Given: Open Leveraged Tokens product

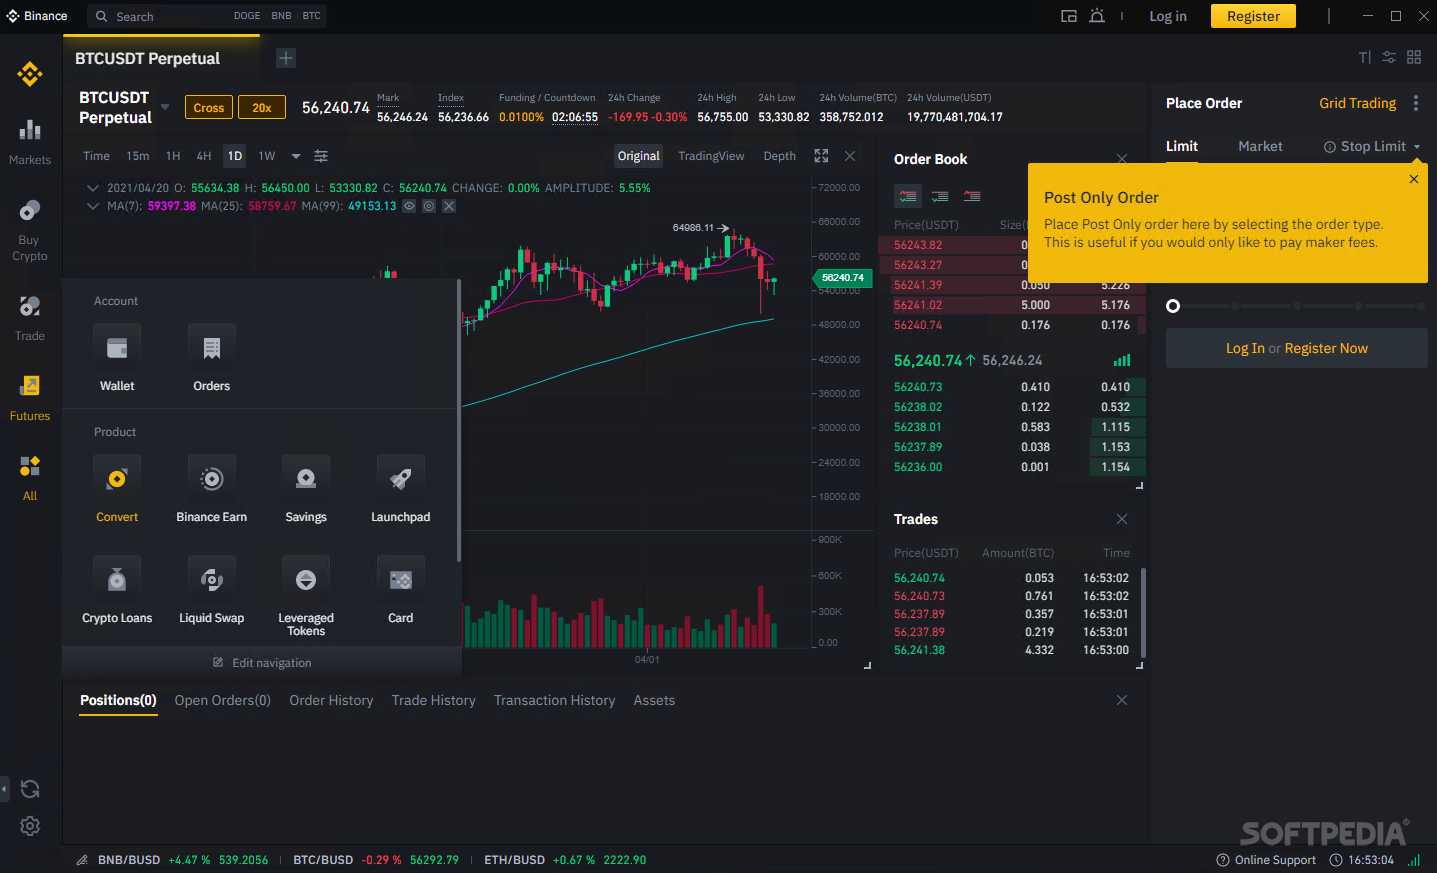Looking at the screenshot, I should pos(306,596).
